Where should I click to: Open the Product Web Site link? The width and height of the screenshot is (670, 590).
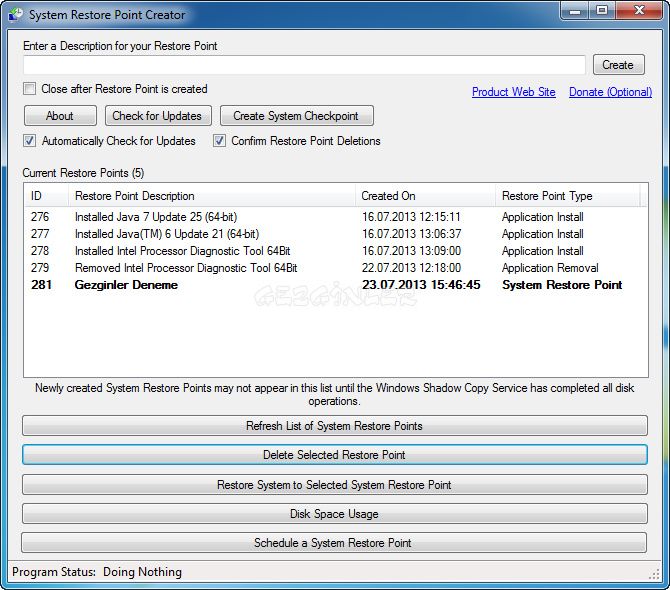point(514,92)
